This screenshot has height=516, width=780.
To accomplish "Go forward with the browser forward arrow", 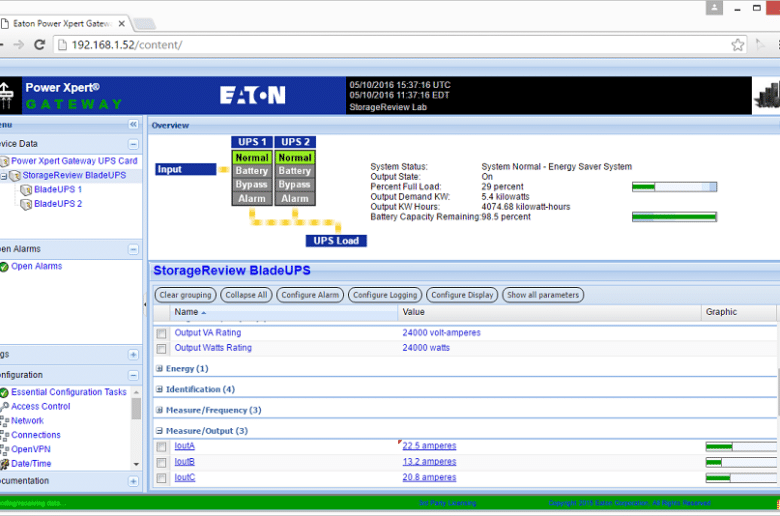I will point(18,45).
